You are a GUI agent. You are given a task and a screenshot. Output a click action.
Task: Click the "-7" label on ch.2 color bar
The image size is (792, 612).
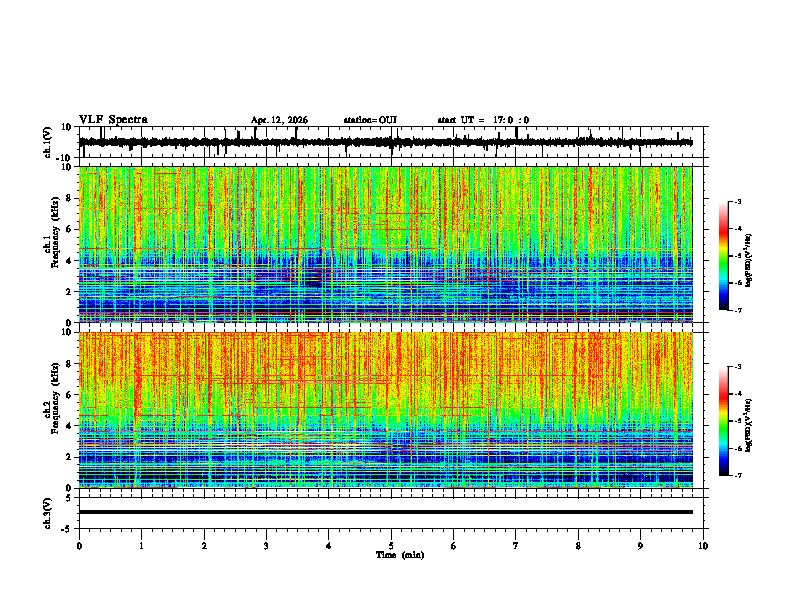[x=737, y=476]
